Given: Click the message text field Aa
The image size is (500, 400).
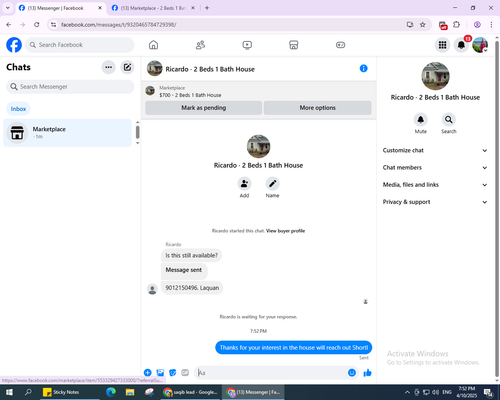Looking at the screenshot, I should [x=271, y=373].
